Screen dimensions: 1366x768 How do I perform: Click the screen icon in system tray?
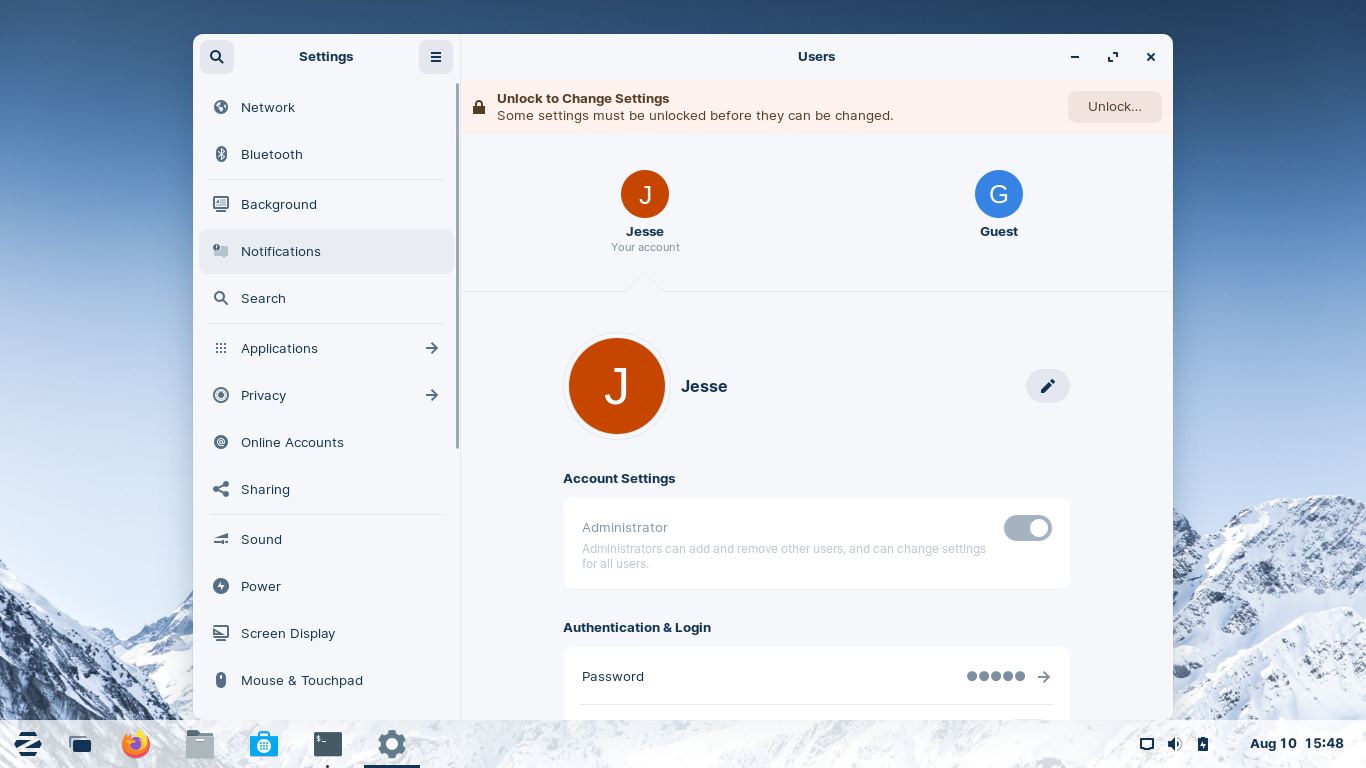[x=1147, y=744]
